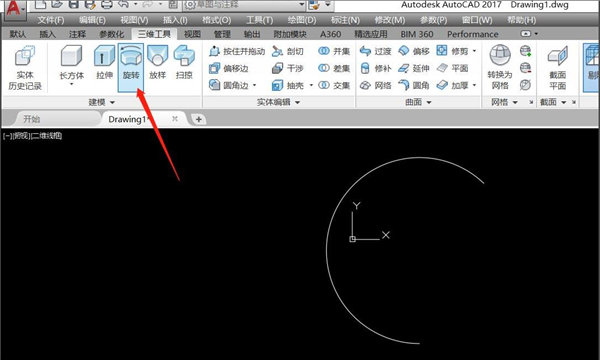
Task: Click the 加厚 (Thicken) tool
Action: coord(452,85)
